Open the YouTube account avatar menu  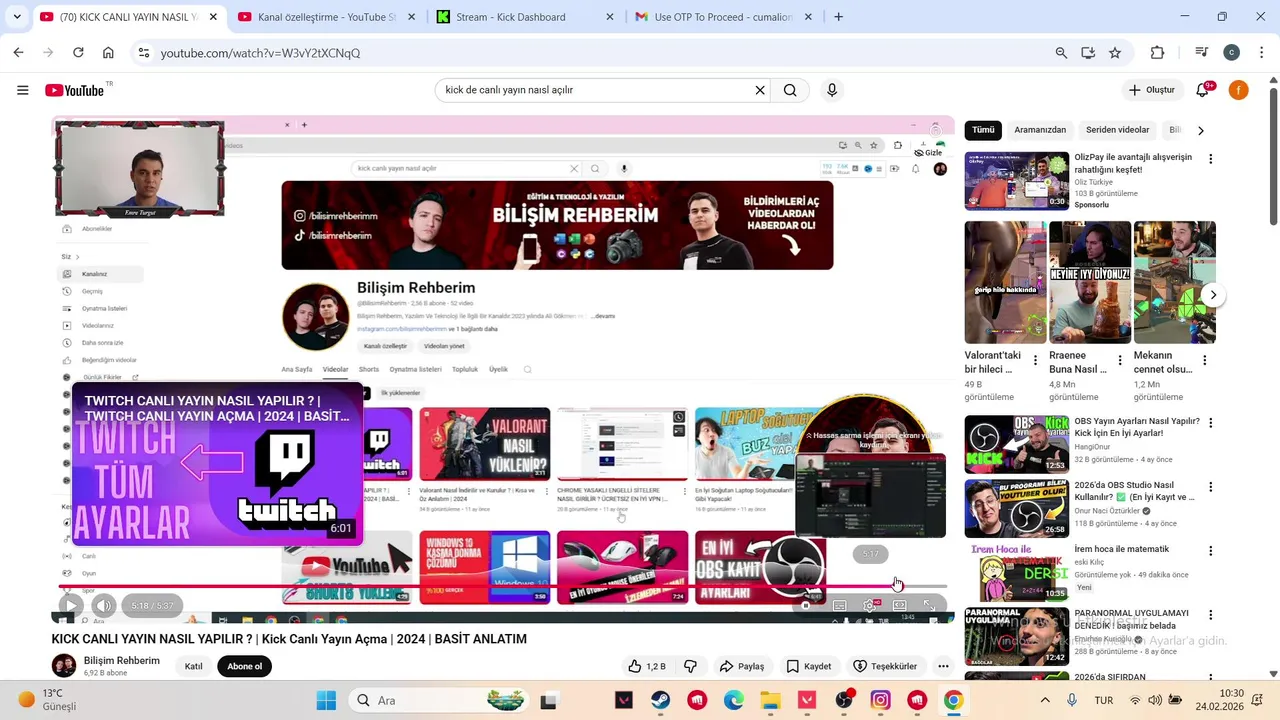coord(1238,90)
